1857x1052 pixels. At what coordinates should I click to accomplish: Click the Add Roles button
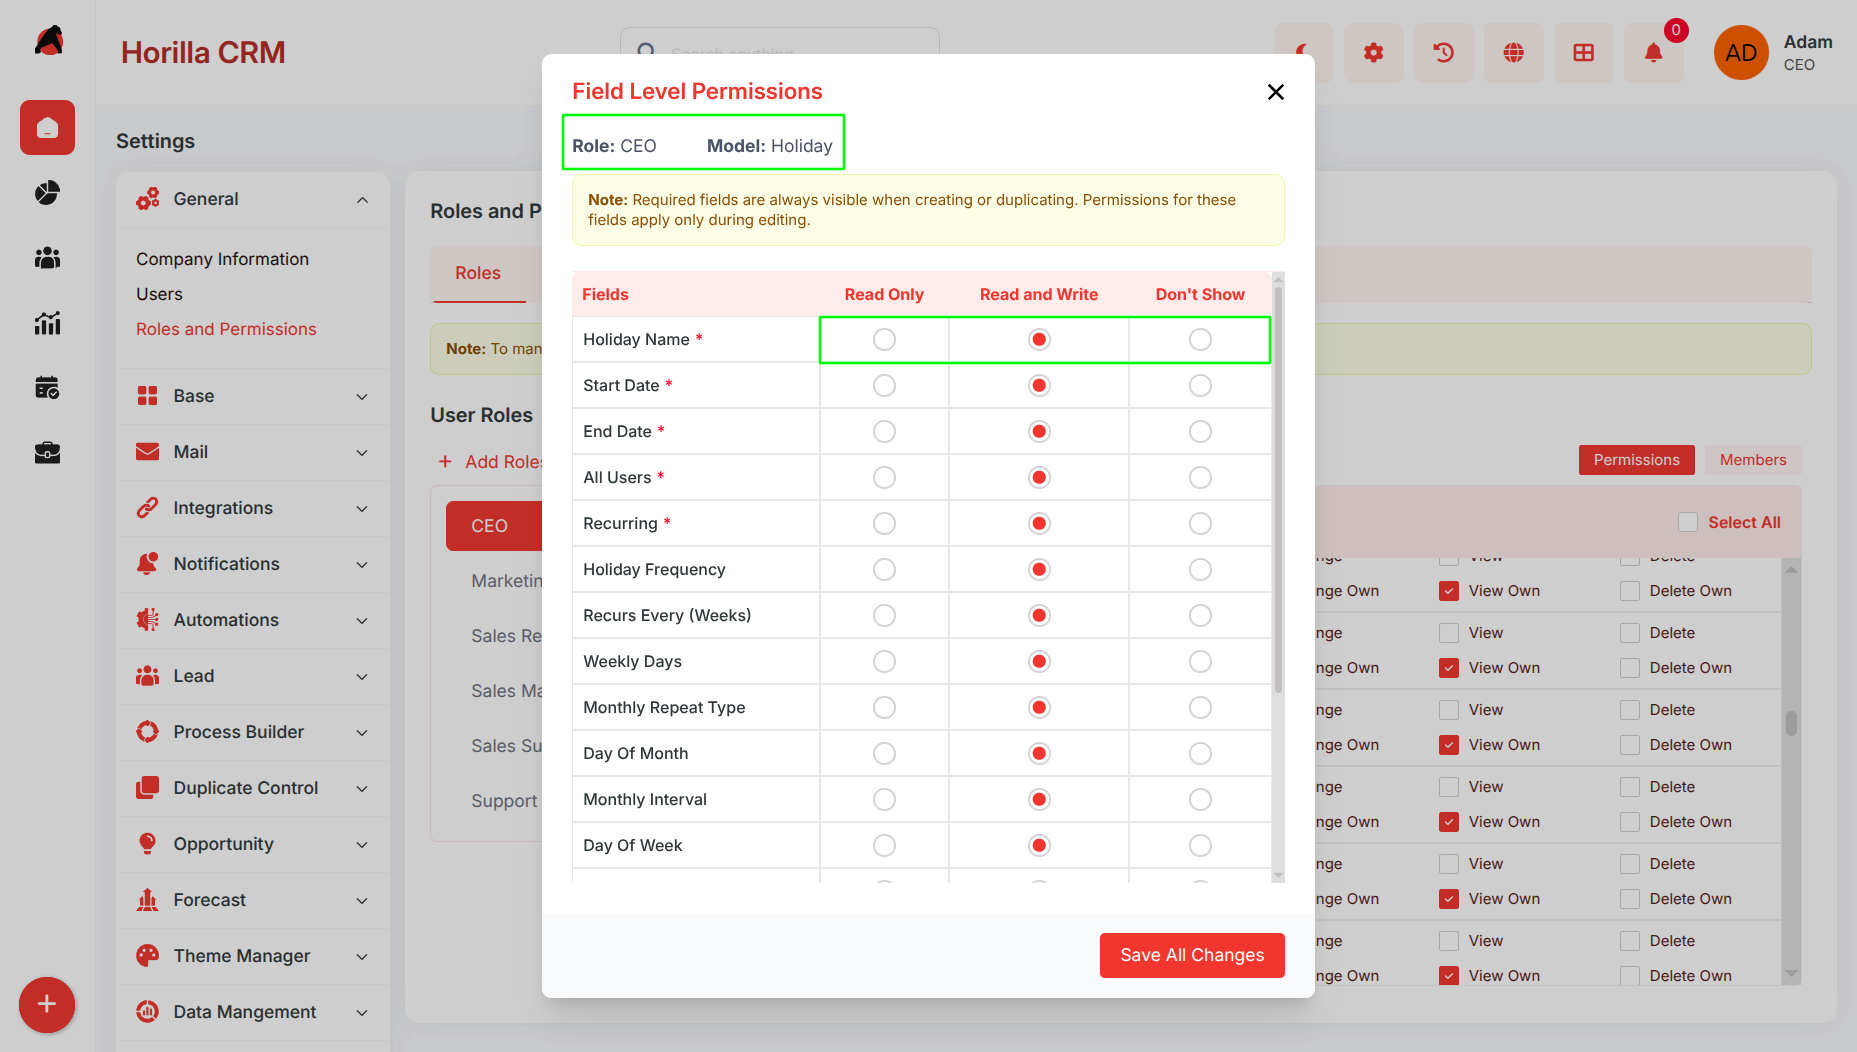click(x=490, y=462)
